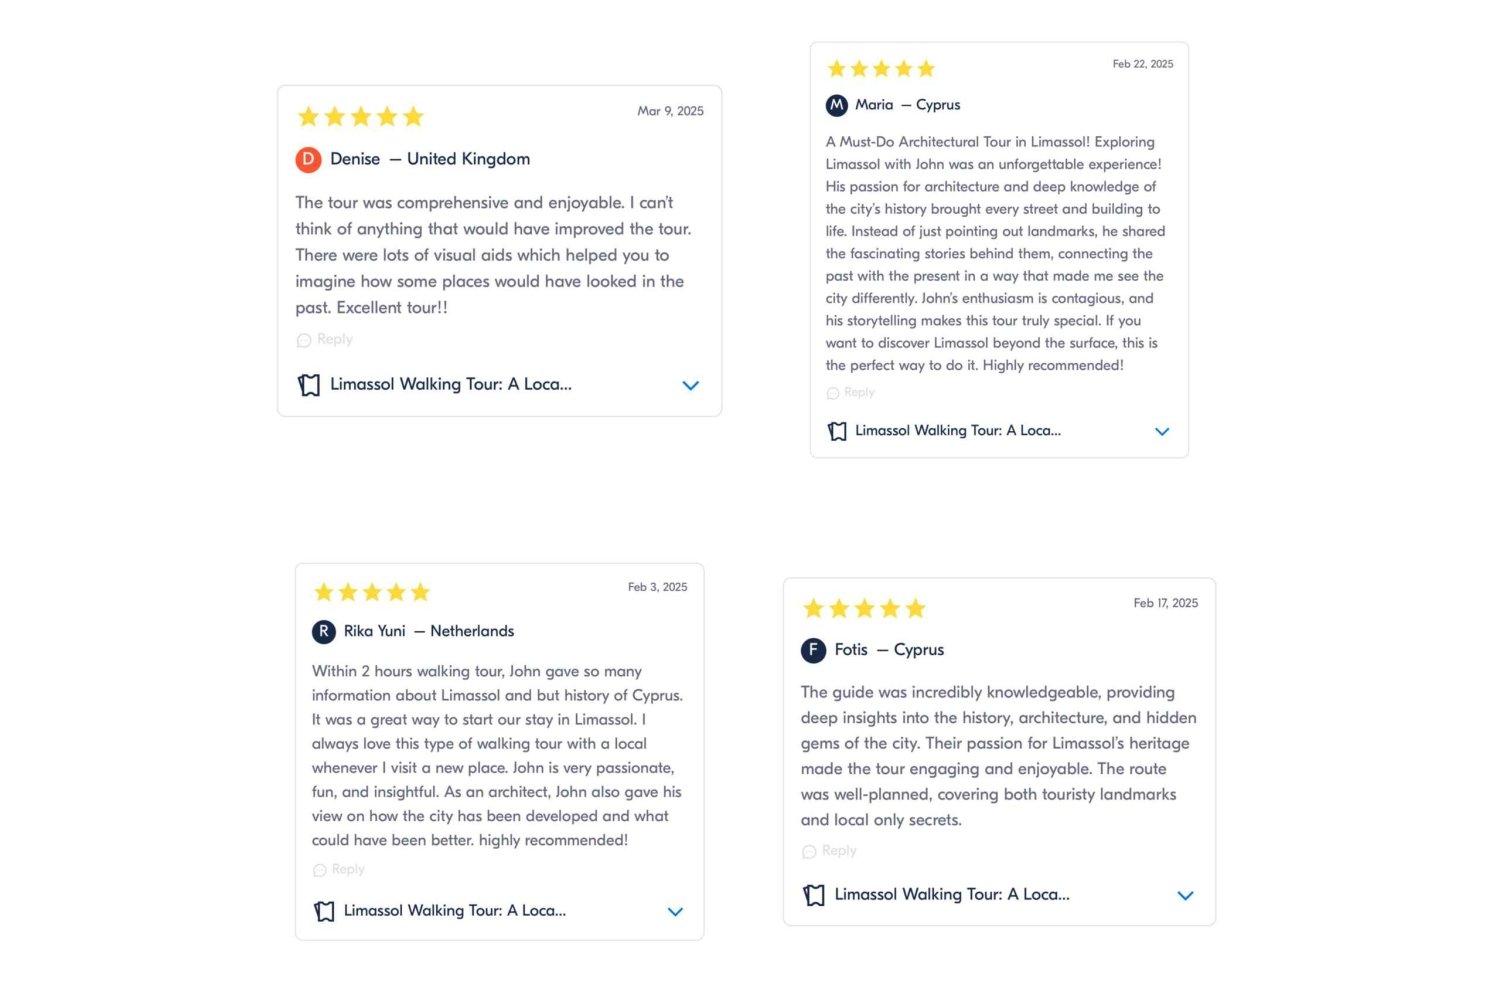Reply to Rika Yuni's review

[x=339, y=870]
